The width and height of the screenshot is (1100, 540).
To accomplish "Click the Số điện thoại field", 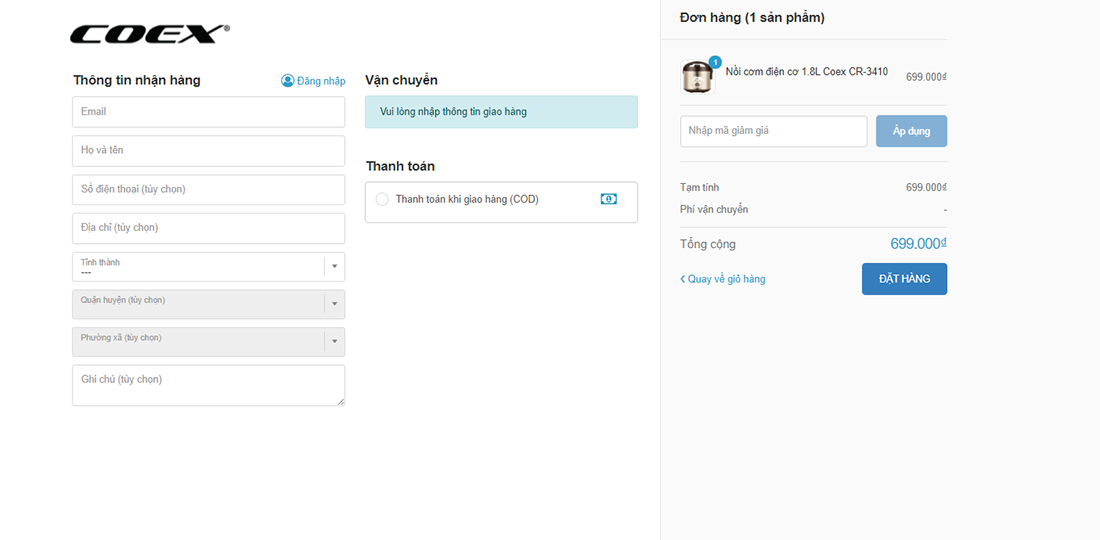I will [x=208, y=189].
